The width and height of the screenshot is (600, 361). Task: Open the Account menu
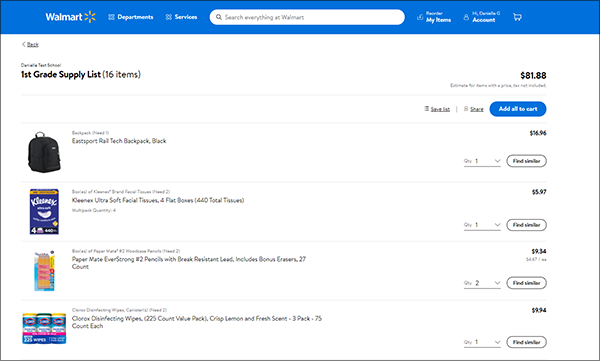click(482, 17)
